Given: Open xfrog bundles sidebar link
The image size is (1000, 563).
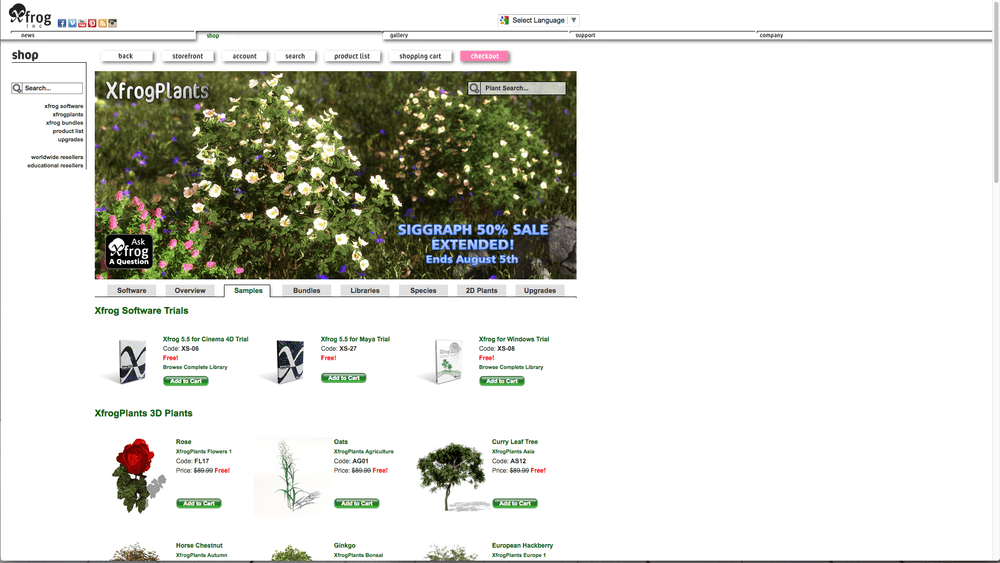Looking at the screenshot, I should 64,122.
